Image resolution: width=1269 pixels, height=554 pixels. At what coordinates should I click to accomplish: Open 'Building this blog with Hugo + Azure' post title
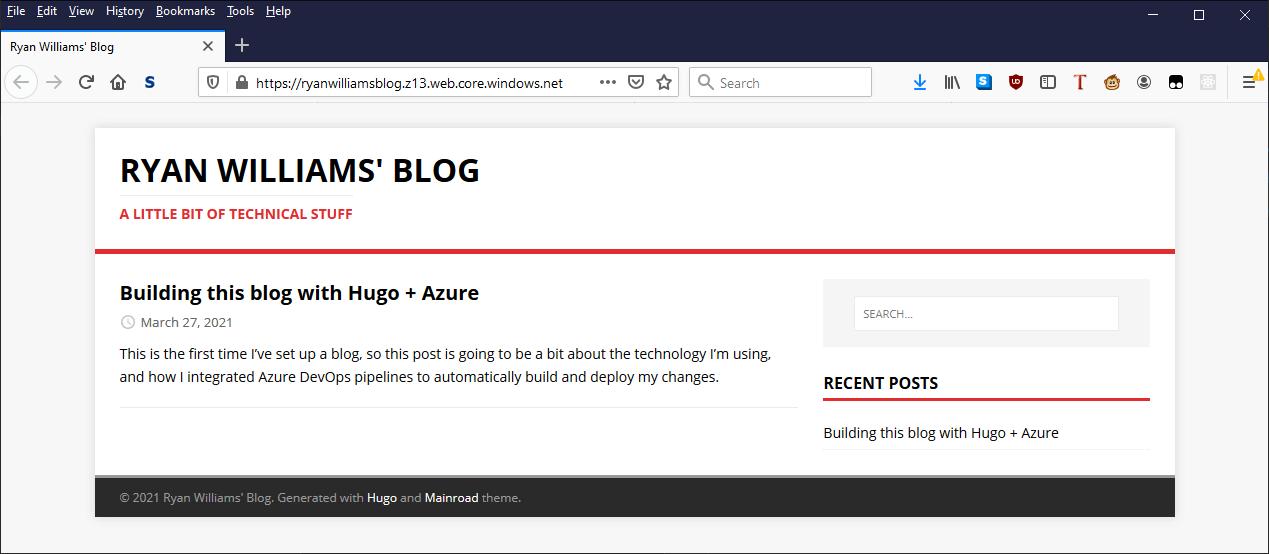[299, 293]
